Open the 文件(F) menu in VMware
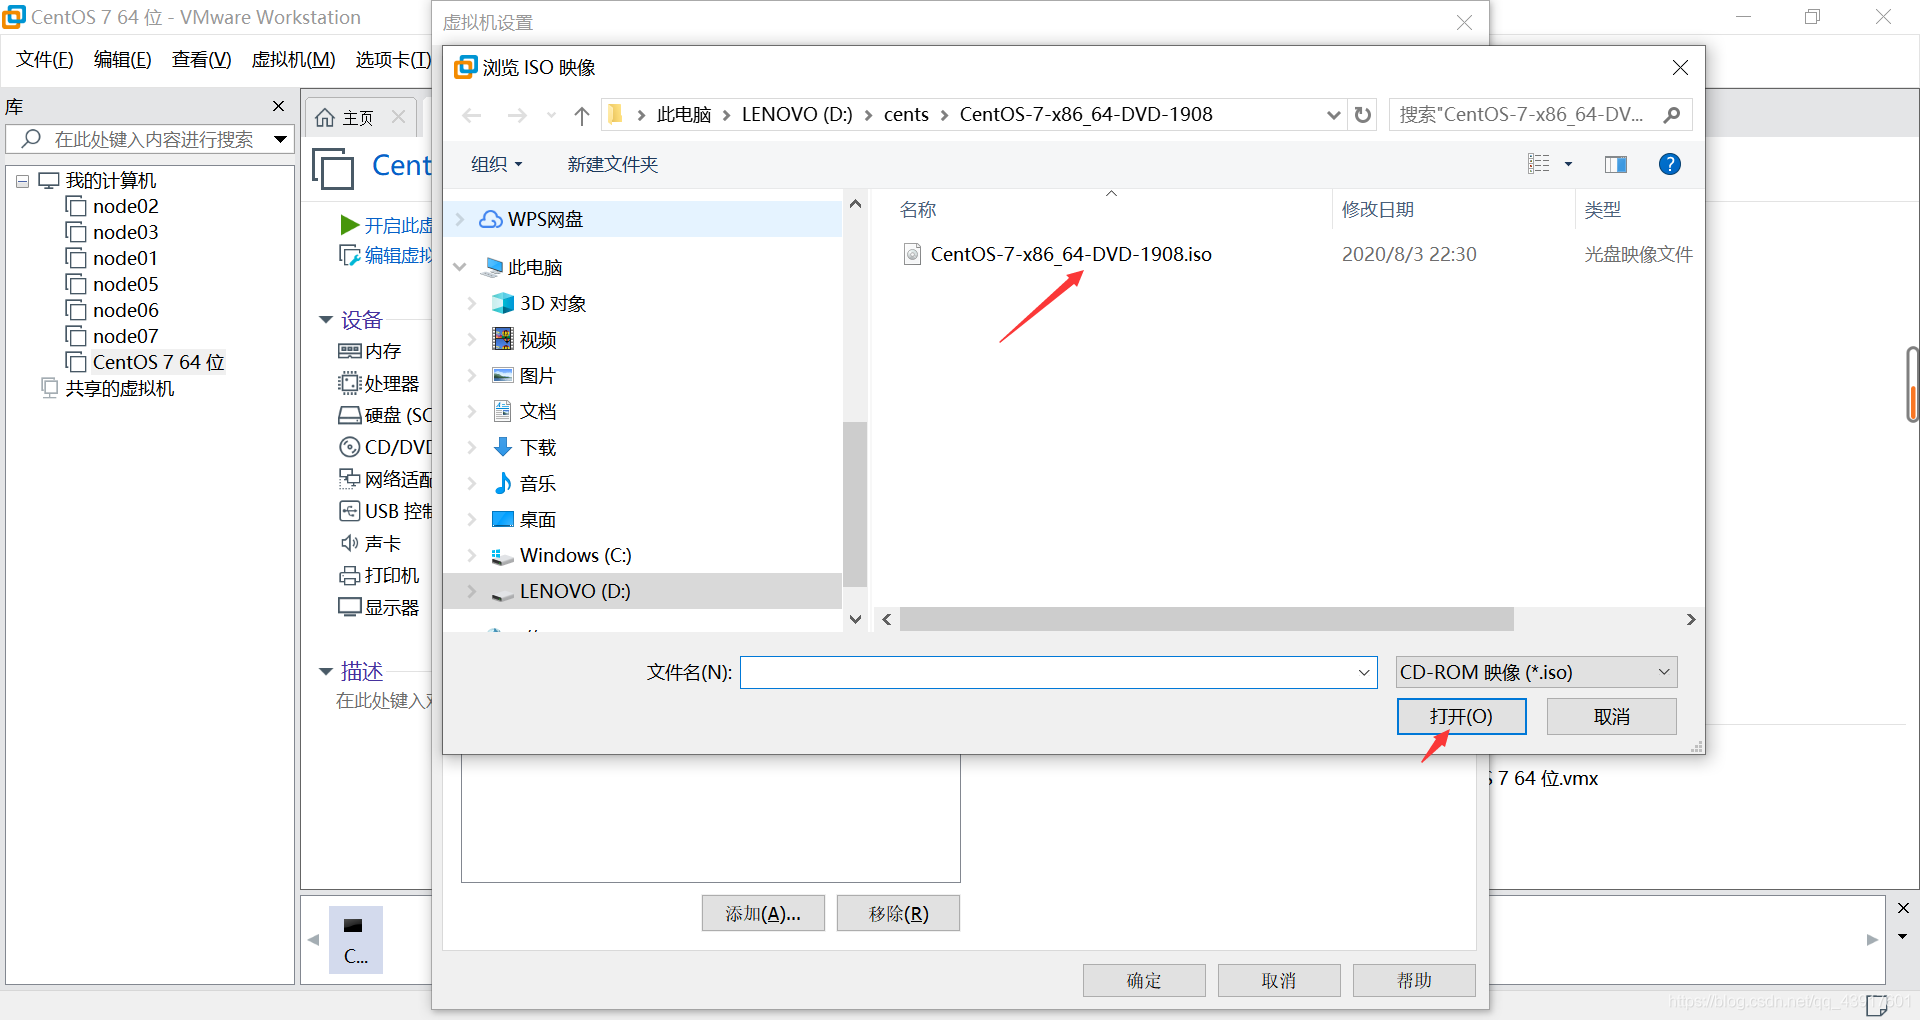 click(45, 60)
